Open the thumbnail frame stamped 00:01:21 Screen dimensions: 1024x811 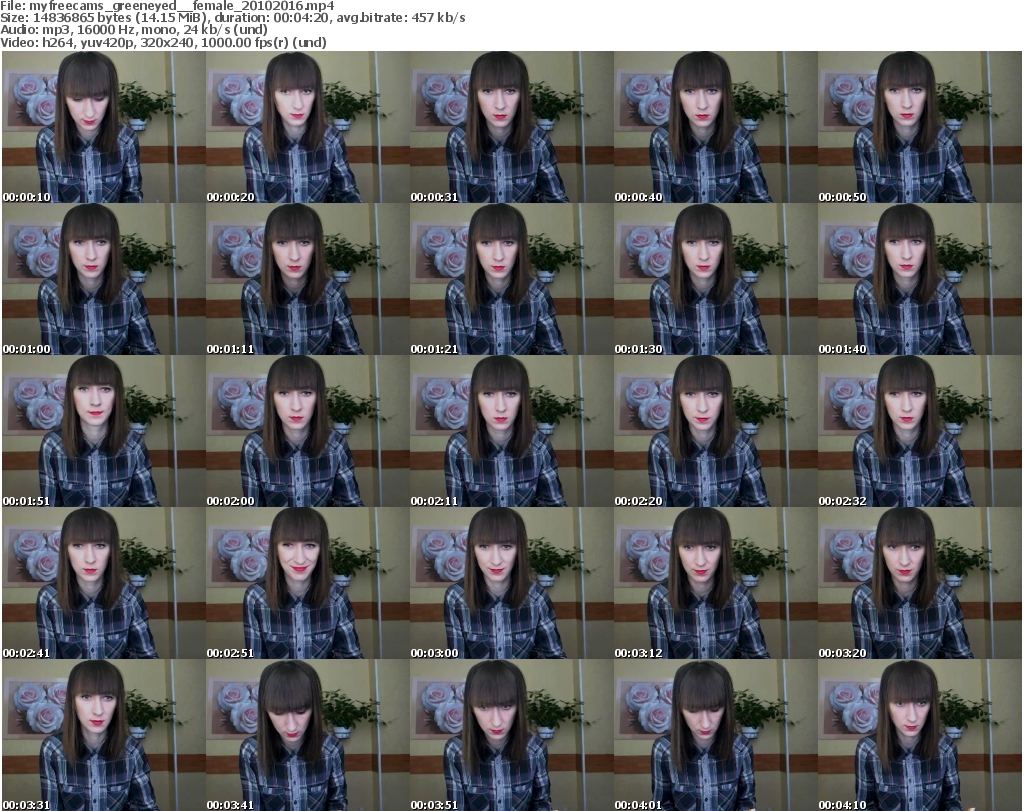click(511, 279)
